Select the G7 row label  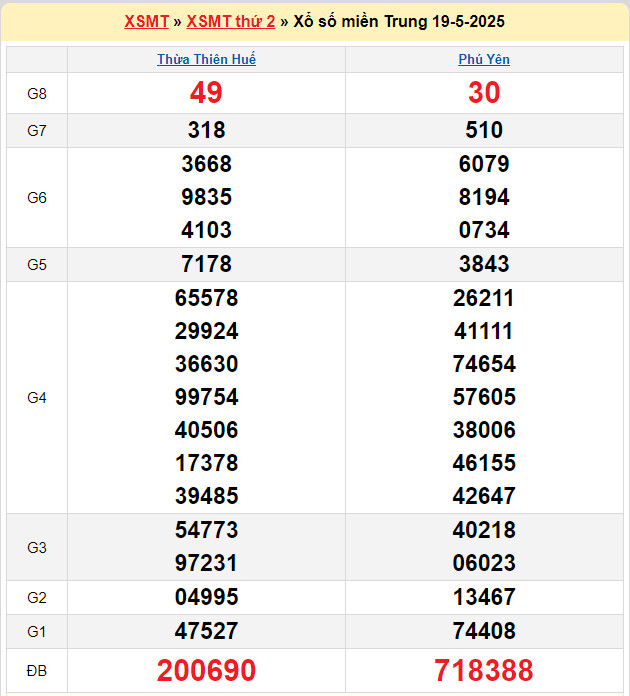coord(37,130)
